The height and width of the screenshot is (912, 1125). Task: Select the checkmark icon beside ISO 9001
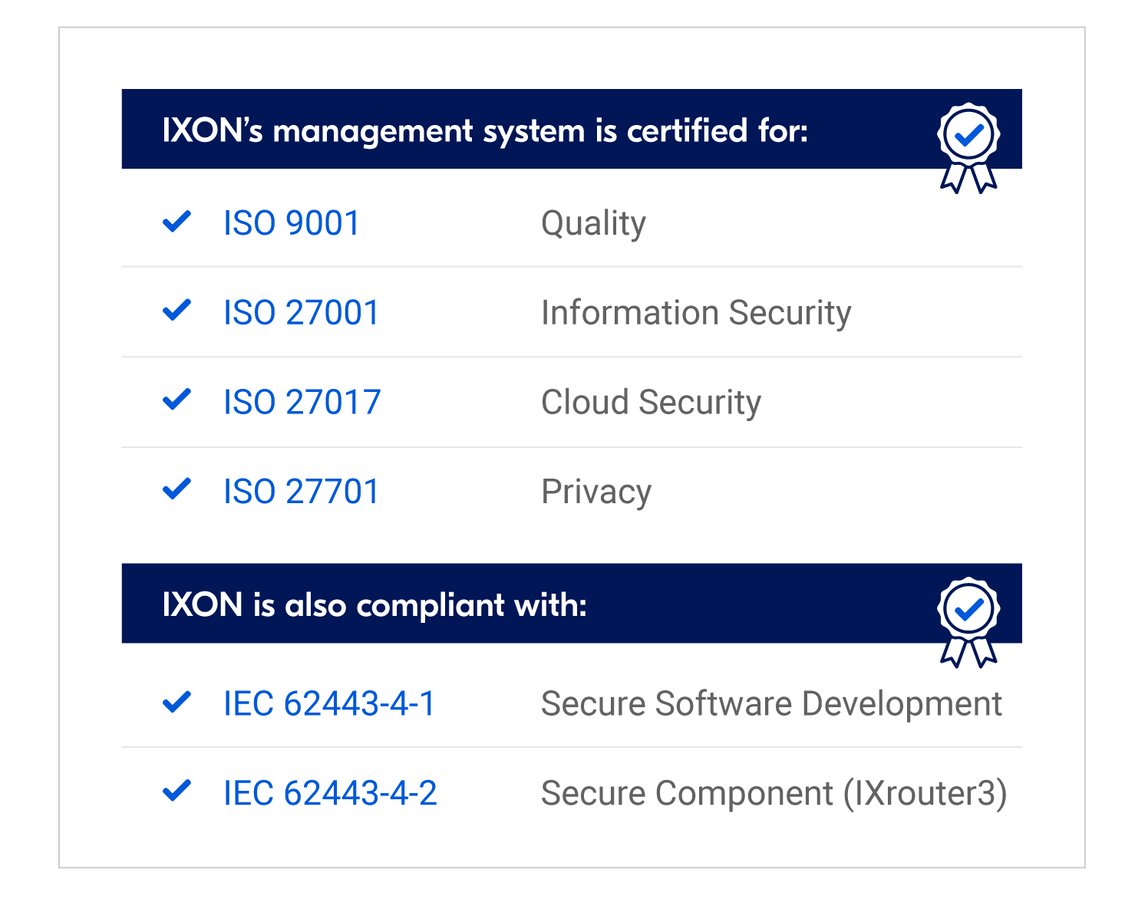click(x=176, y=222)
